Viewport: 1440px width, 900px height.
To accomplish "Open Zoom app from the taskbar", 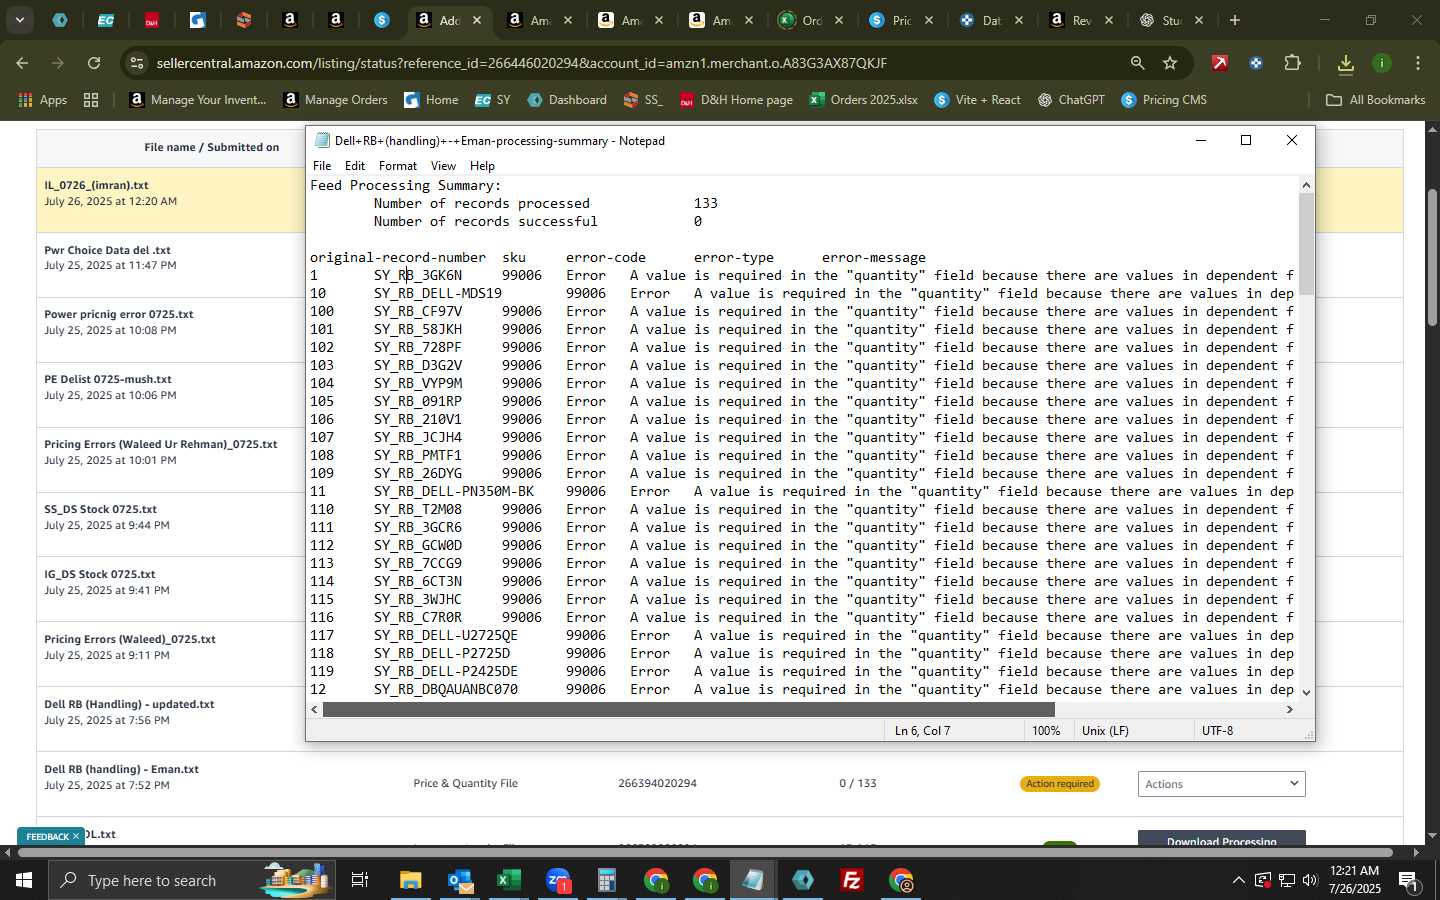I will coord(558,880).
